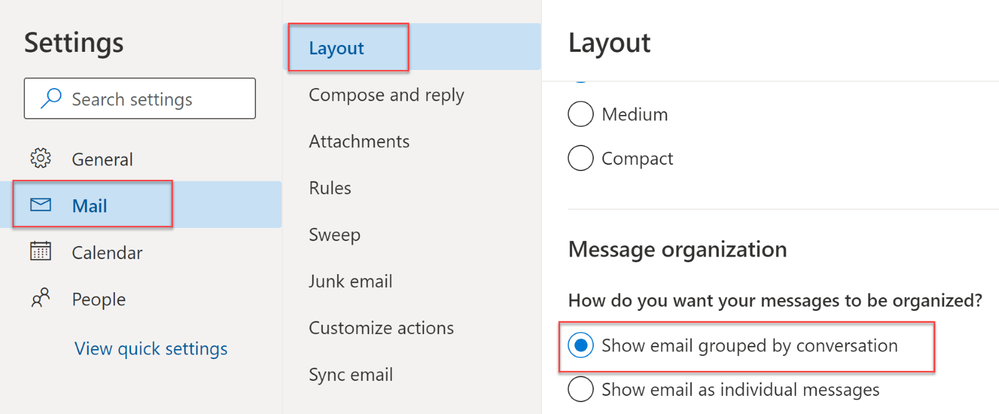The image size is (999, 414).
Task: Click the Calendar grid icon
Action: (41, 252)
